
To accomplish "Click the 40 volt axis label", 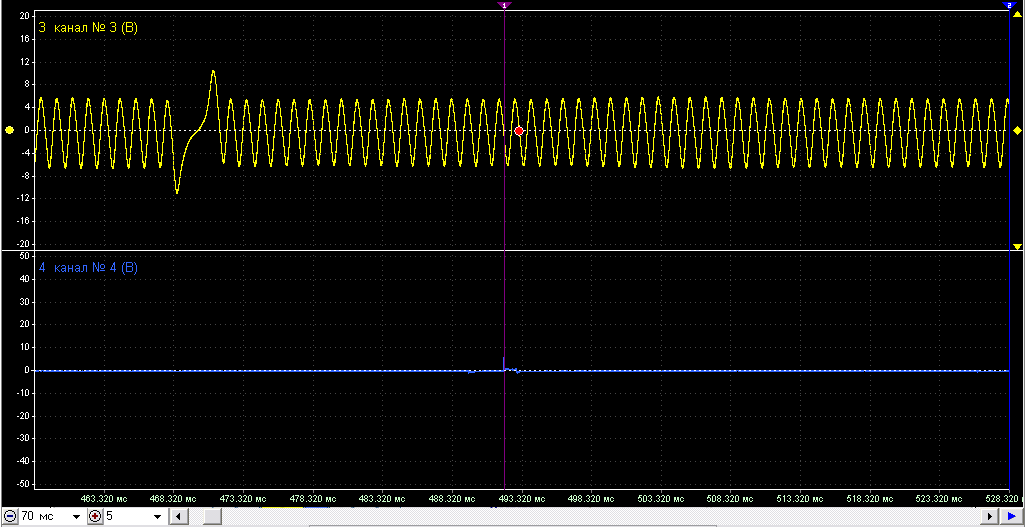I will click(x=24, y=279).
